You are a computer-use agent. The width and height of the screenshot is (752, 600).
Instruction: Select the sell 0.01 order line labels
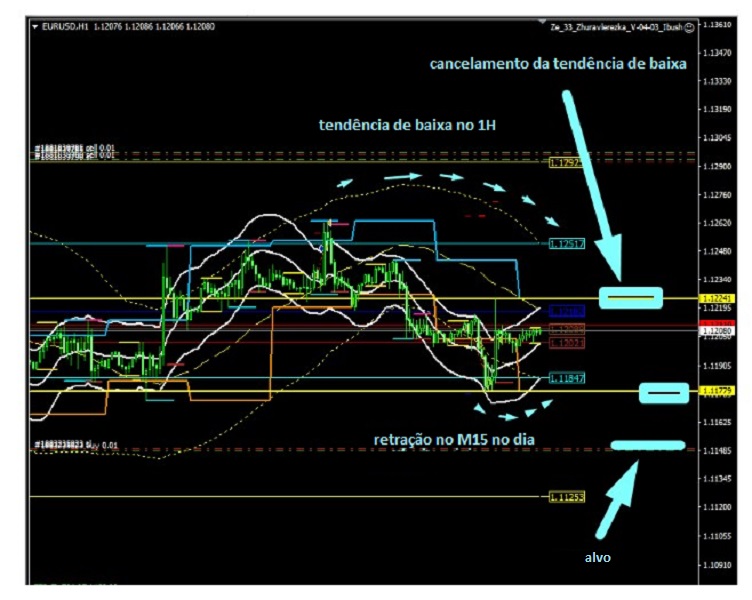point(75,152)
